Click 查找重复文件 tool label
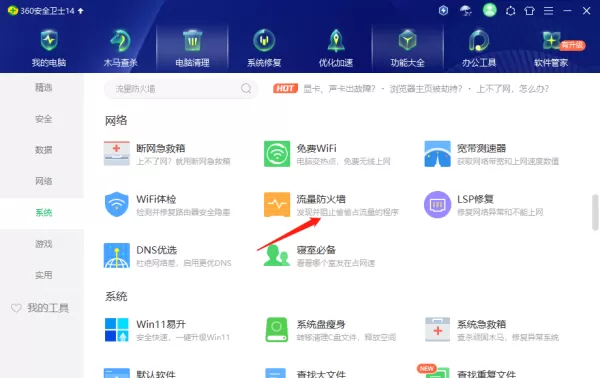 tap(486, 374)
